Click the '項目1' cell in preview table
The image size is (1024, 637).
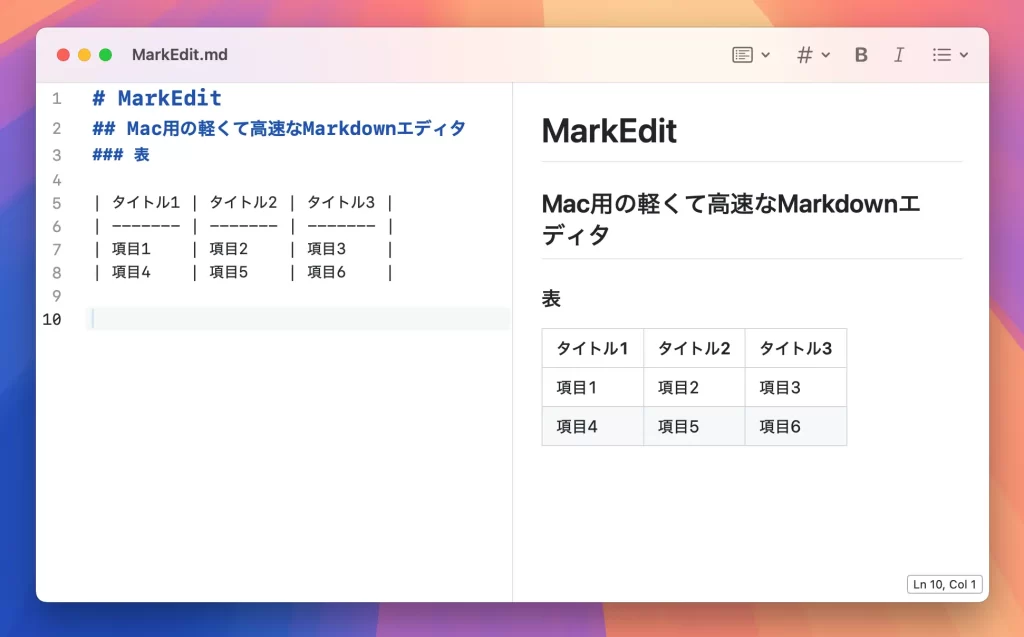coord(593,387)
